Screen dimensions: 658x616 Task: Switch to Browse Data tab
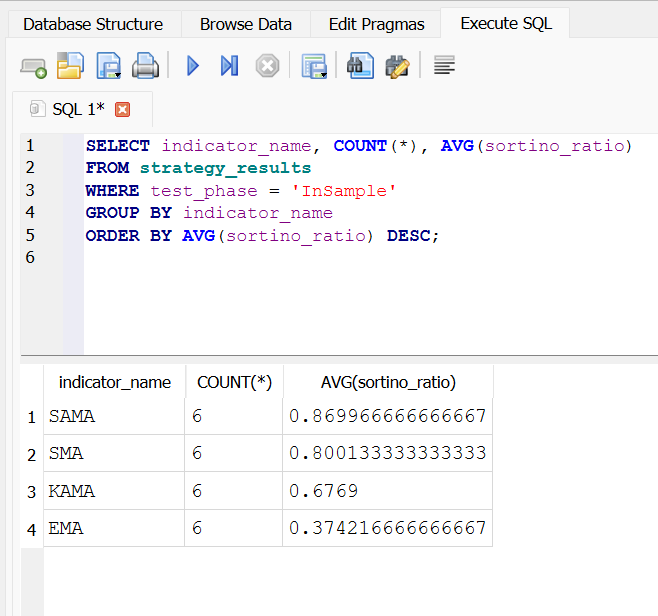pyautogui.click(x=245, y=24)
